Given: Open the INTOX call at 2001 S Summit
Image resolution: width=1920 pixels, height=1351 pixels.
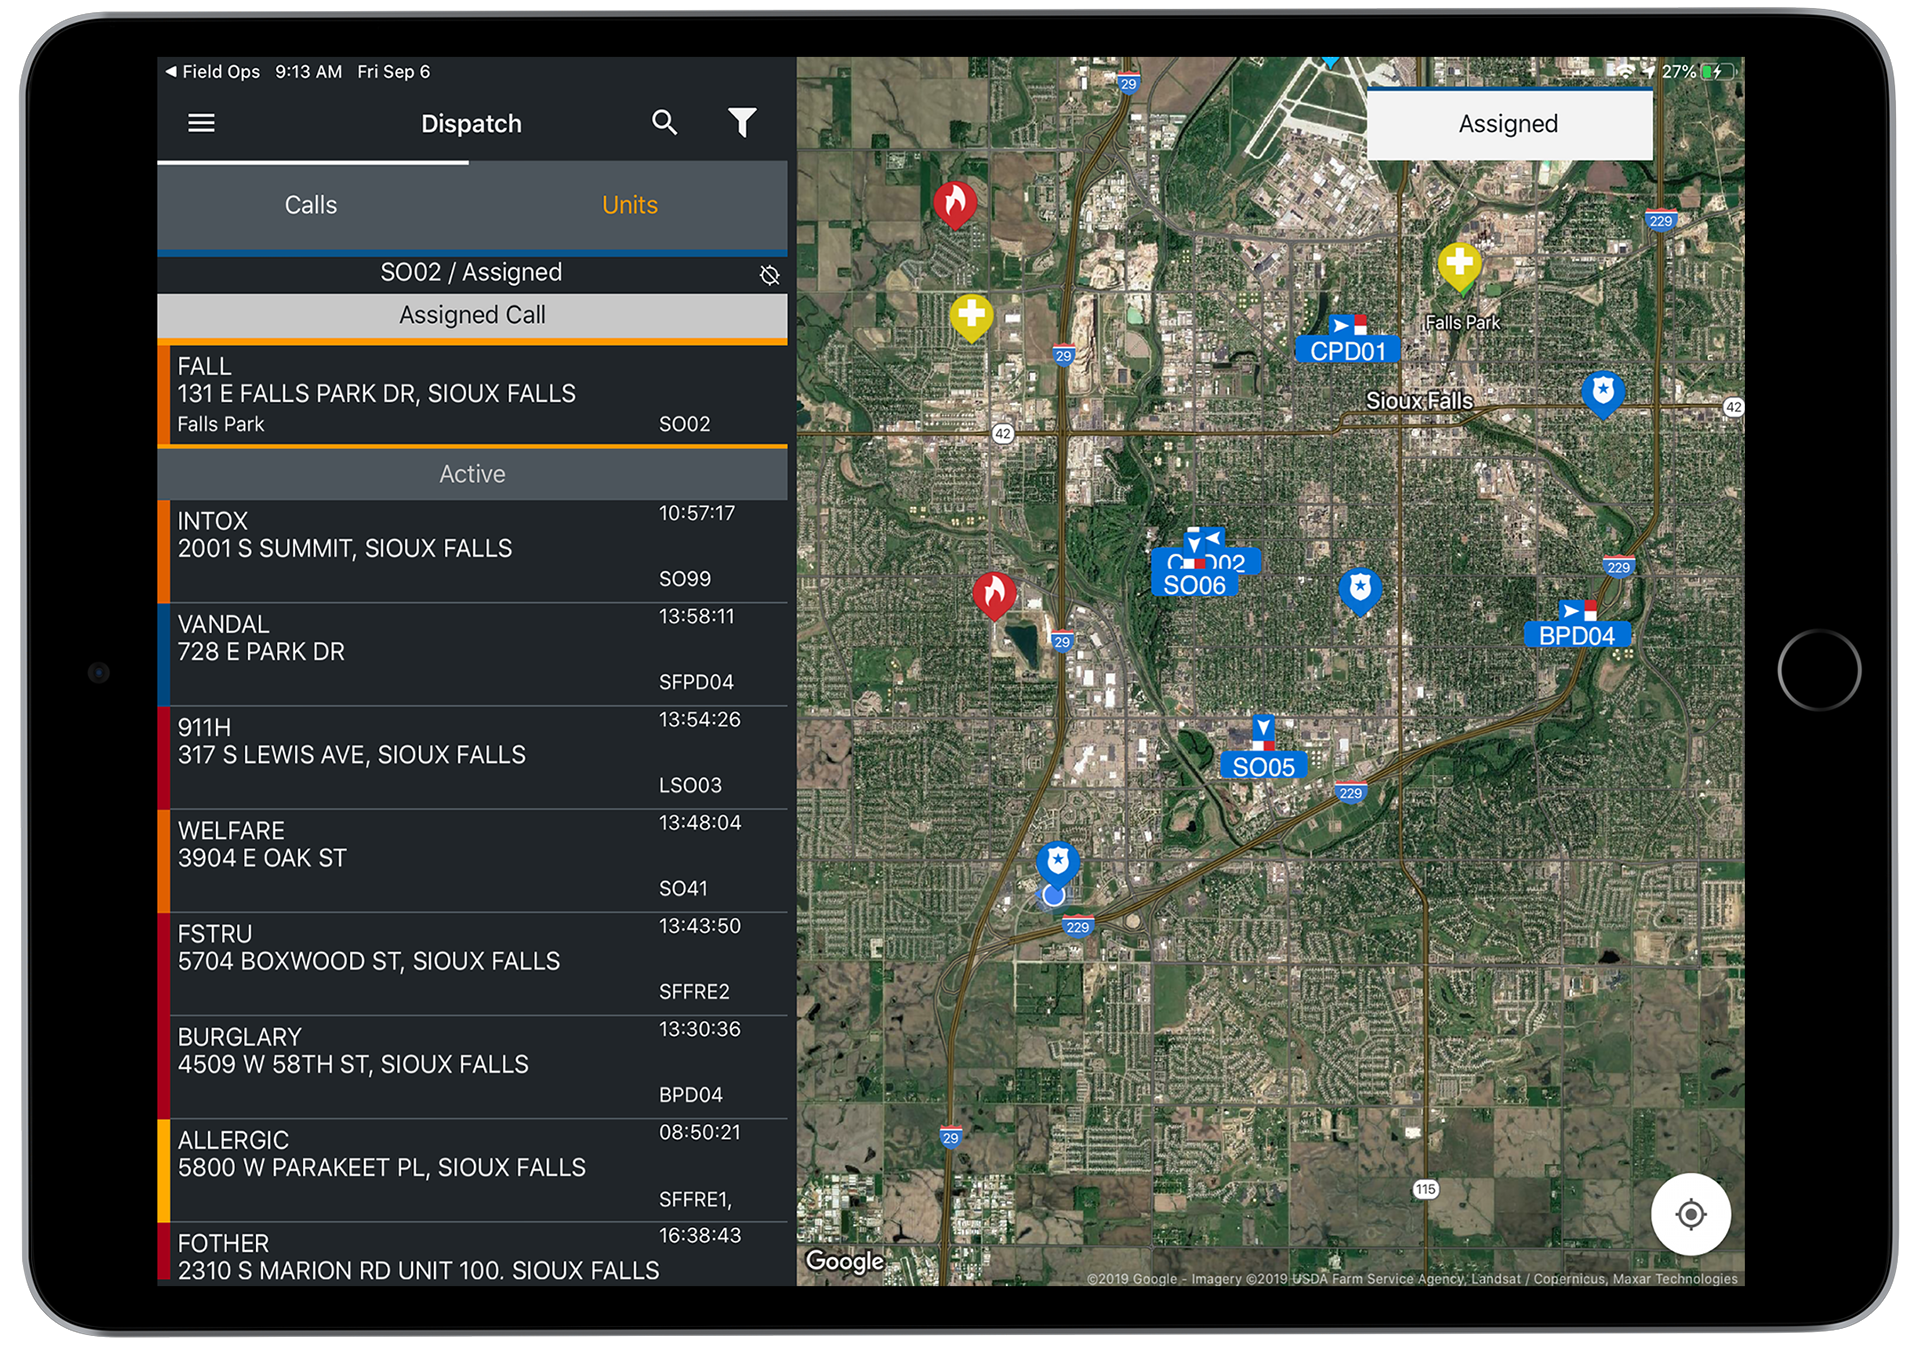Looking at the screenshot, I should (472, 550).
